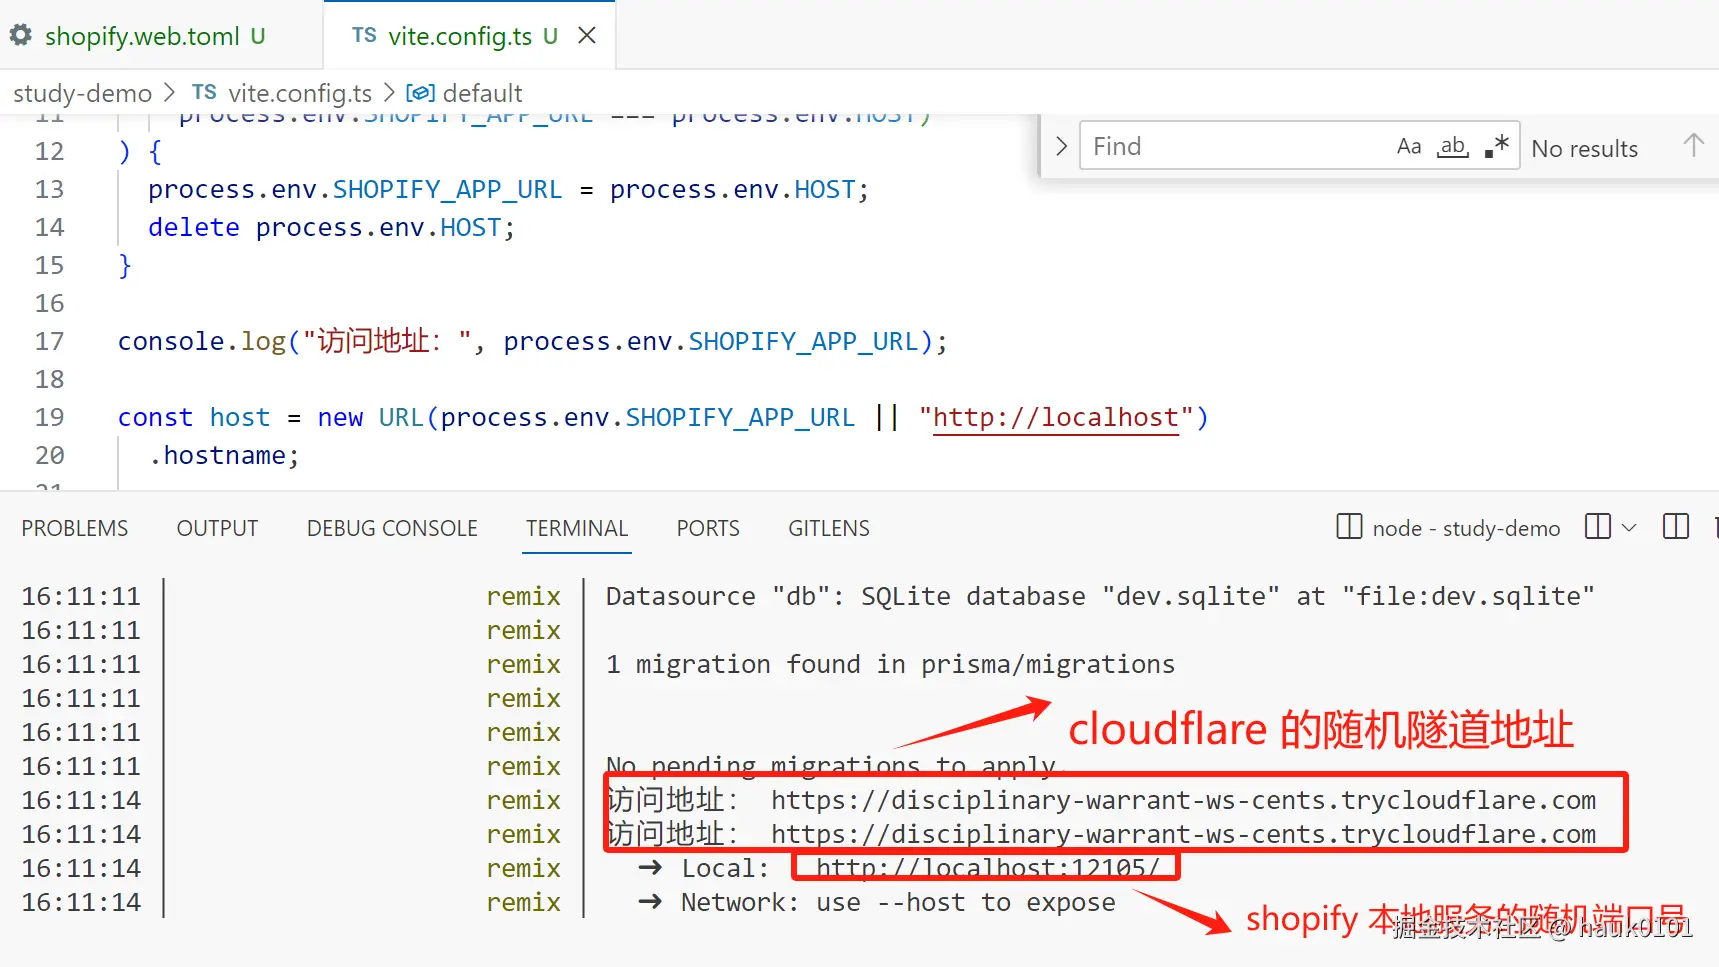The image size is (1719, 967).
Task: Select the node - study-demo terminal
Action: pos(1448,527)
